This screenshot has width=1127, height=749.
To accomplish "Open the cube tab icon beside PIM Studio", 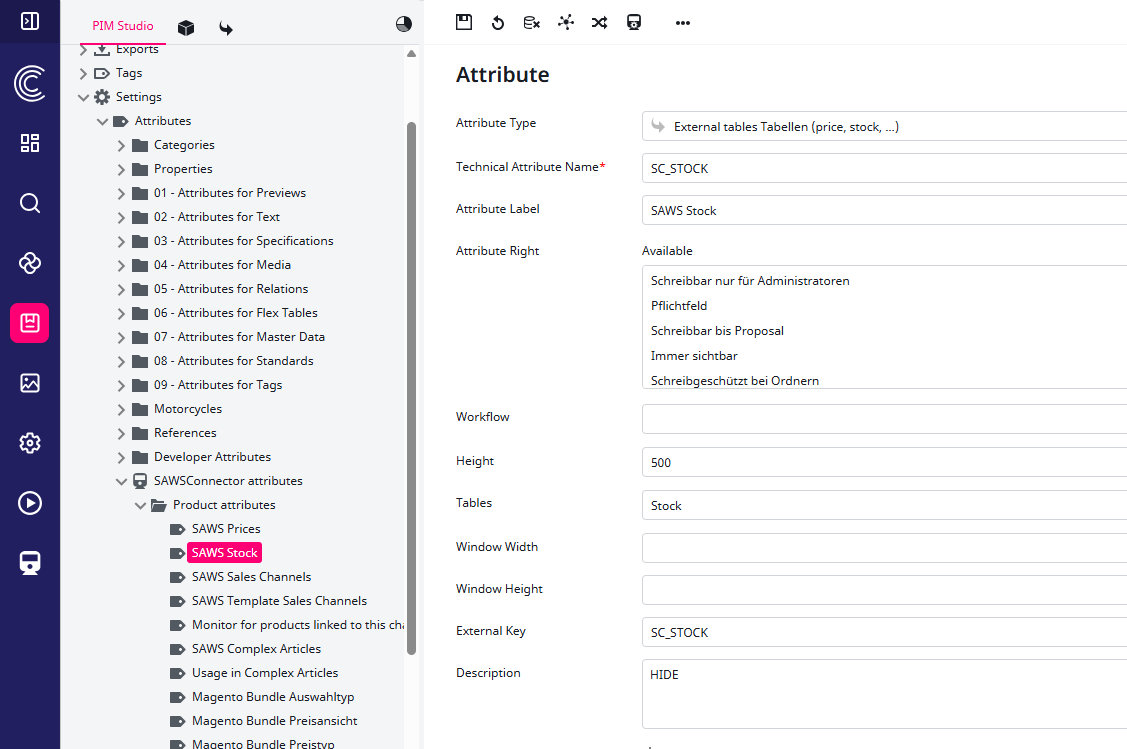I will pyautogui.click(x=186, y=27).
